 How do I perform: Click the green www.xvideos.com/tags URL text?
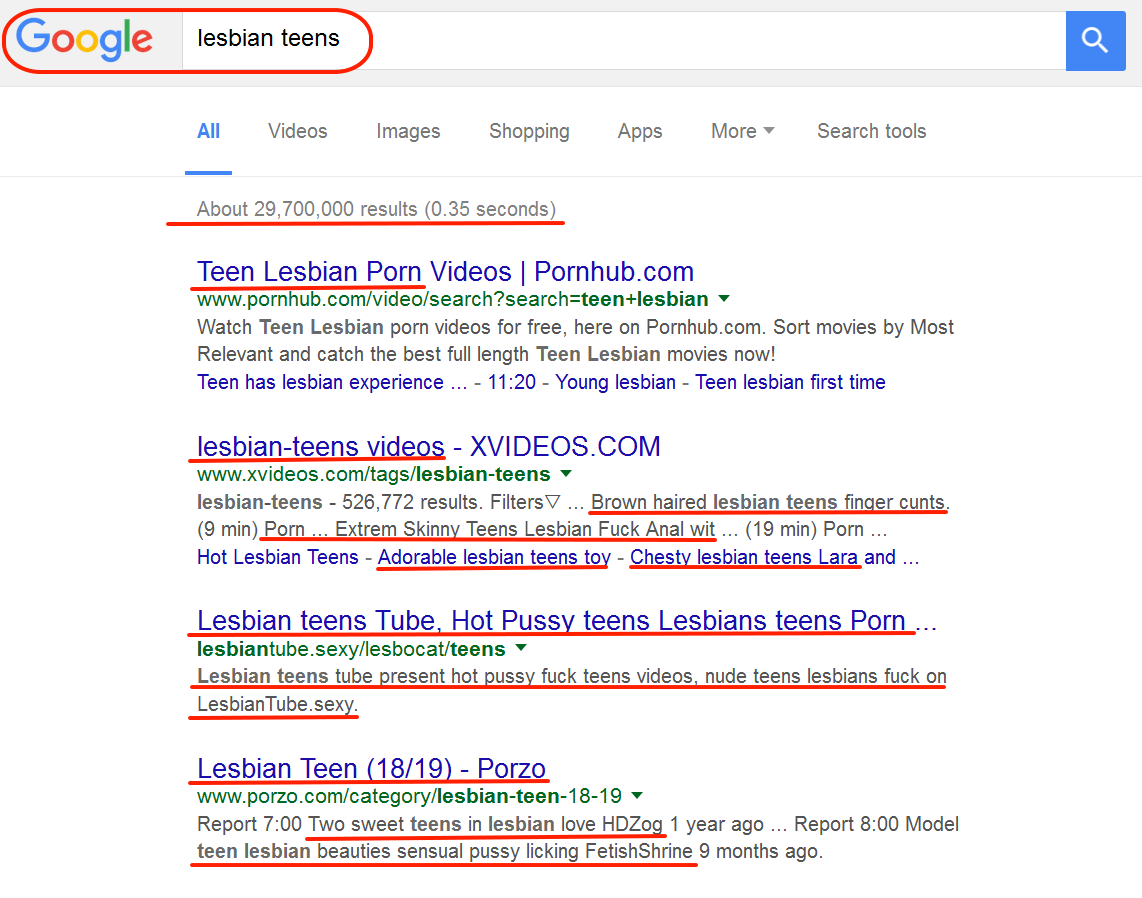(374, 474)
